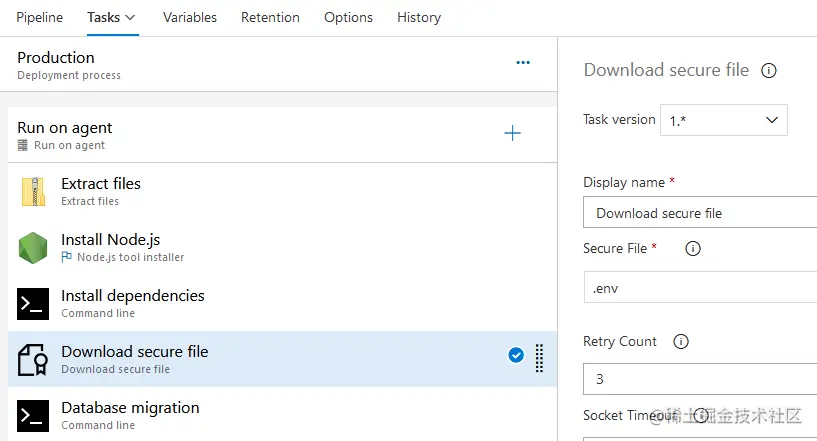Switch to the Variables tab
Image resolution: width=817 pixels, height=441 pixels.
click(190, 17)
